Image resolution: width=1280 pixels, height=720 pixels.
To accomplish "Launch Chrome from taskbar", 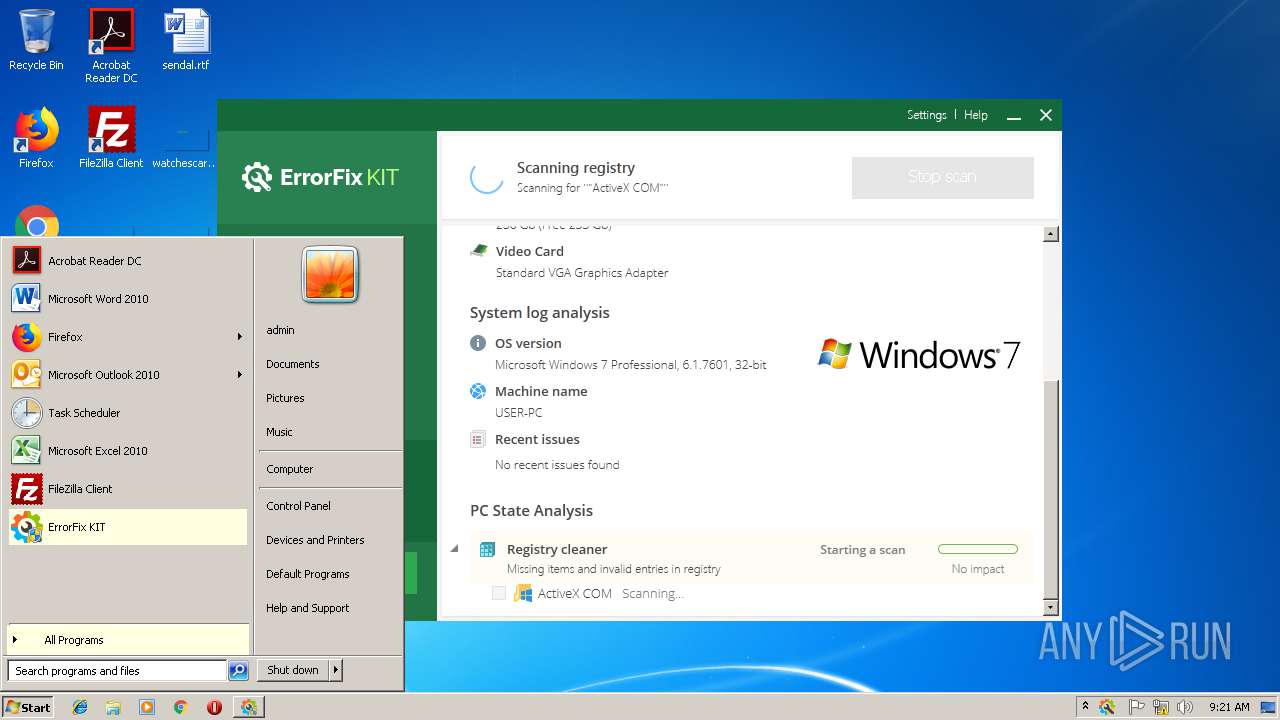I will pyautogui.click(x=180, y=707).
